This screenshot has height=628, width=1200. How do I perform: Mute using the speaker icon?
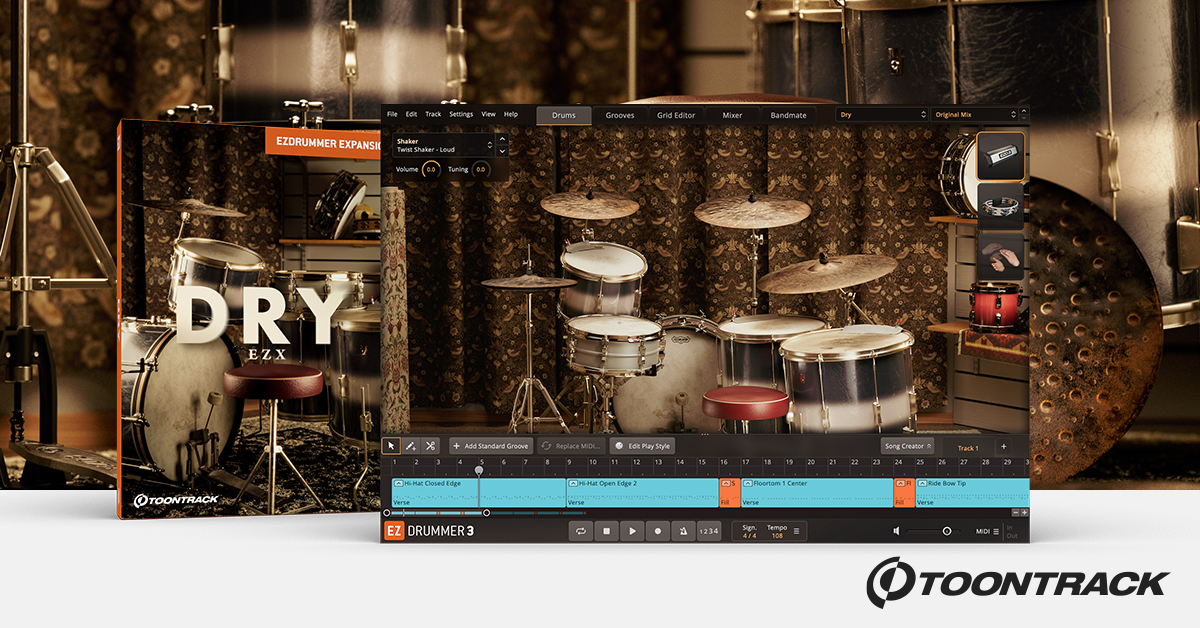coord(897,531)
